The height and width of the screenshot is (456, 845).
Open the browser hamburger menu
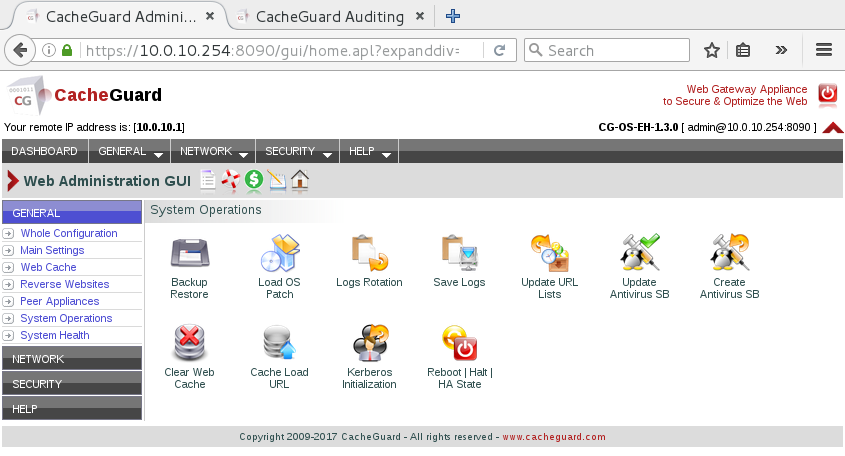click(824, 50)
